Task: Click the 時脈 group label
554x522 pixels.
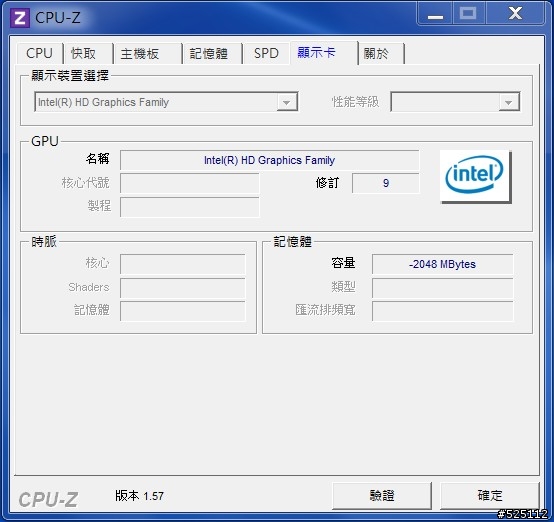Action: (x=44, y=242)
